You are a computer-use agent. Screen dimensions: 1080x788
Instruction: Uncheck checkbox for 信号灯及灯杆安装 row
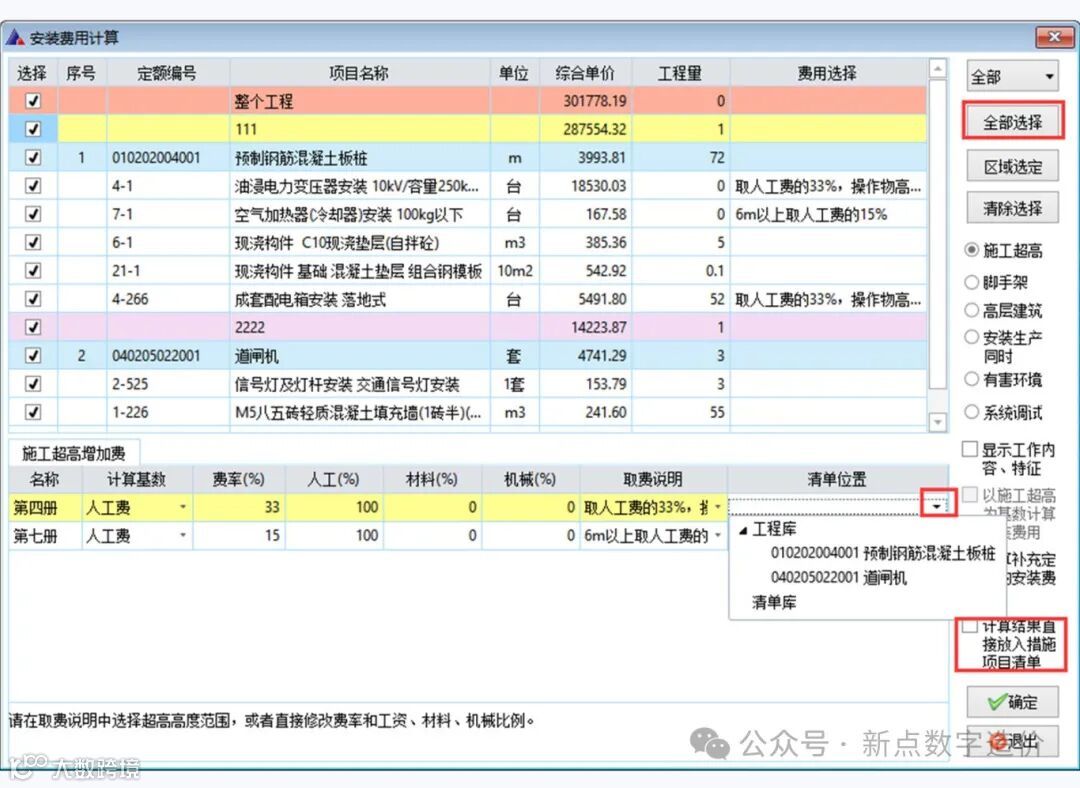(x=32, y=383)
